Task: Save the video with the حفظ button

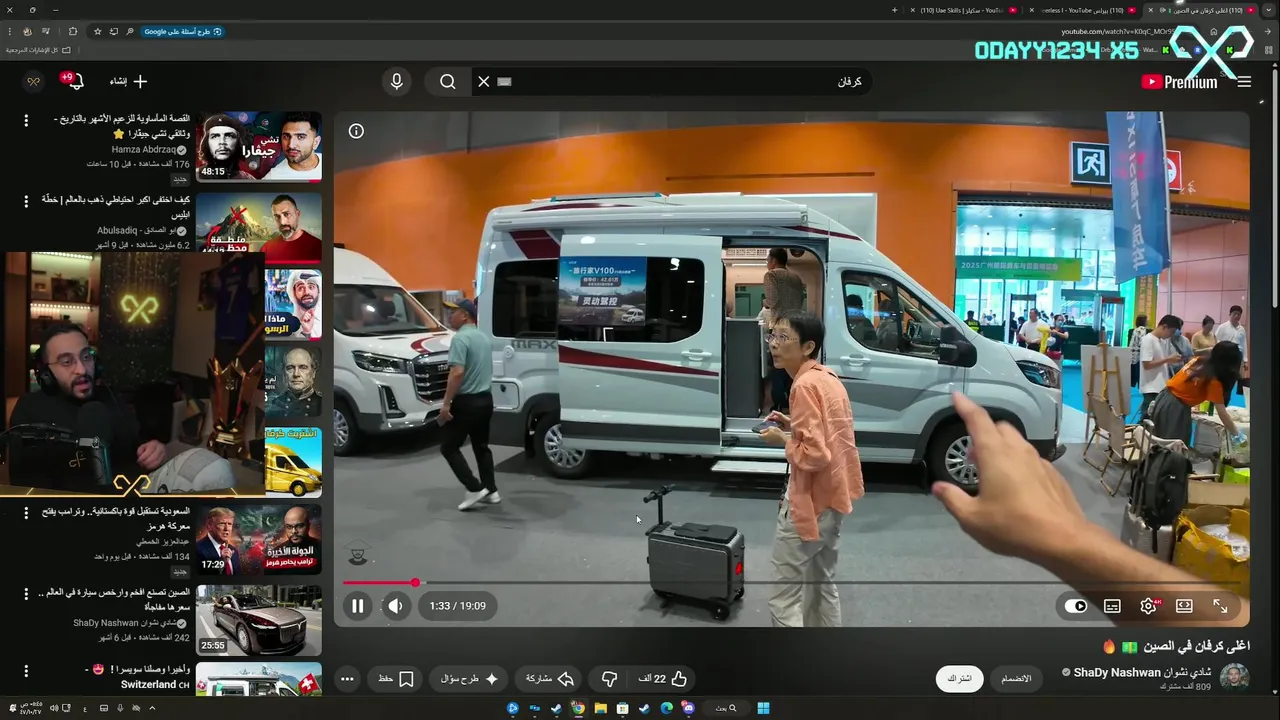Action: tap(396, 679)
